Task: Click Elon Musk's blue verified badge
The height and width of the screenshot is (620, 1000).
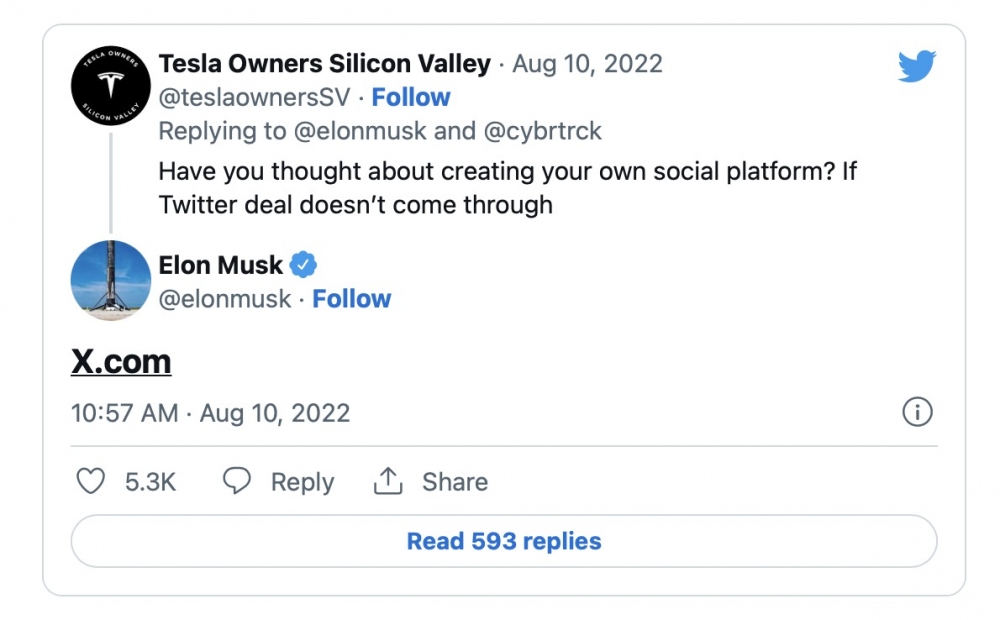Action: point(303,265)
